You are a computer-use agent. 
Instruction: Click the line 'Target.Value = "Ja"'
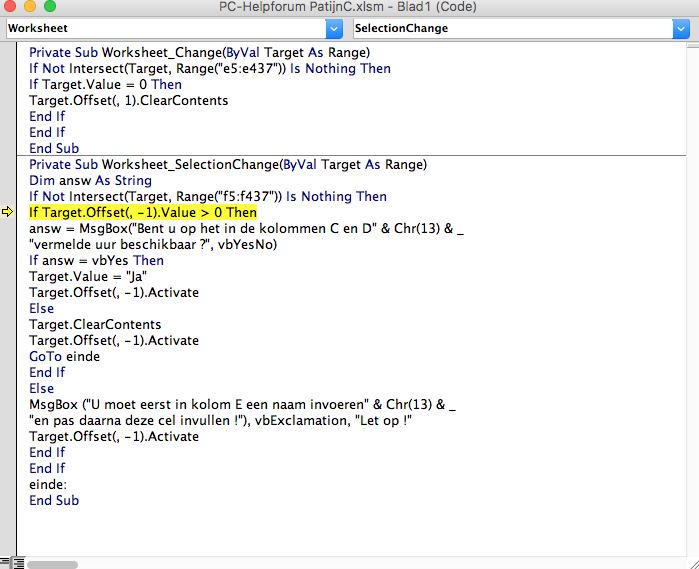88,276
